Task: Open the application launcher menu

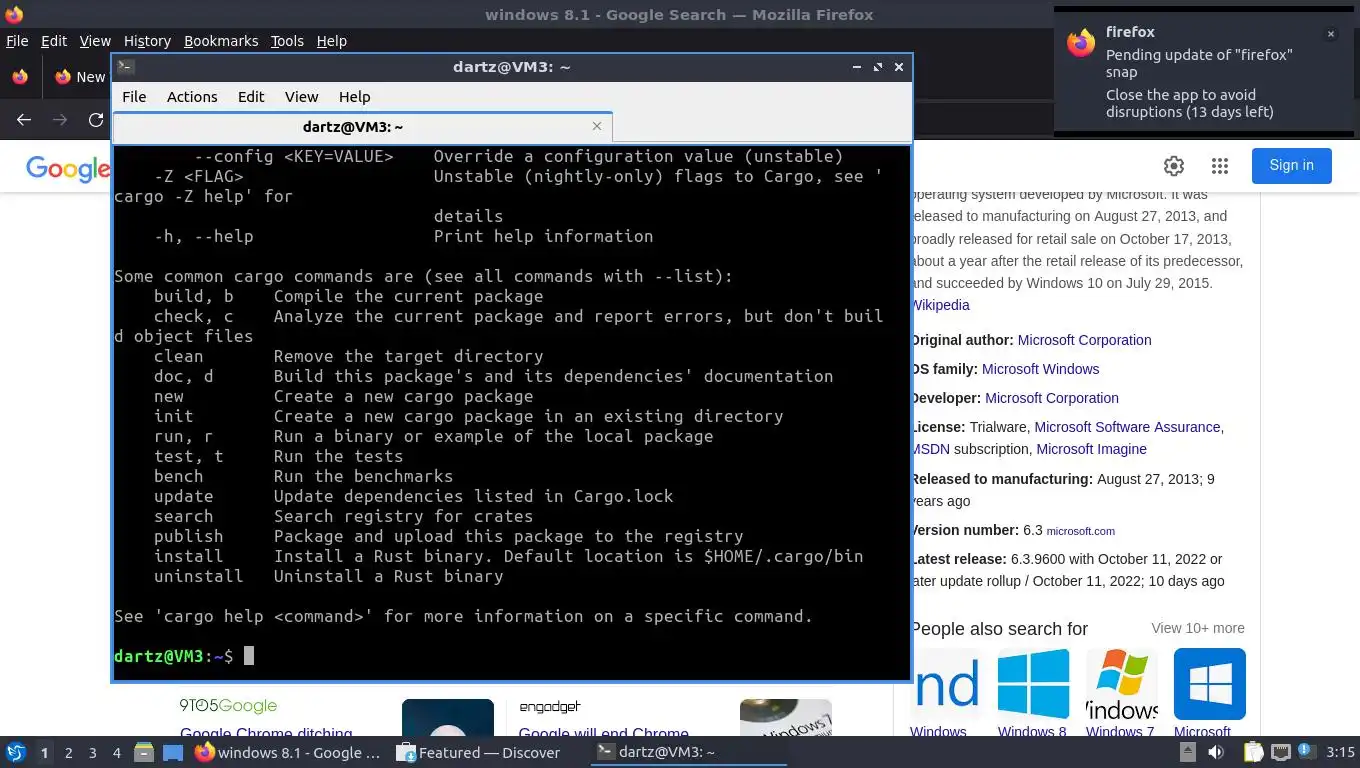Action: tap(16, 752)
